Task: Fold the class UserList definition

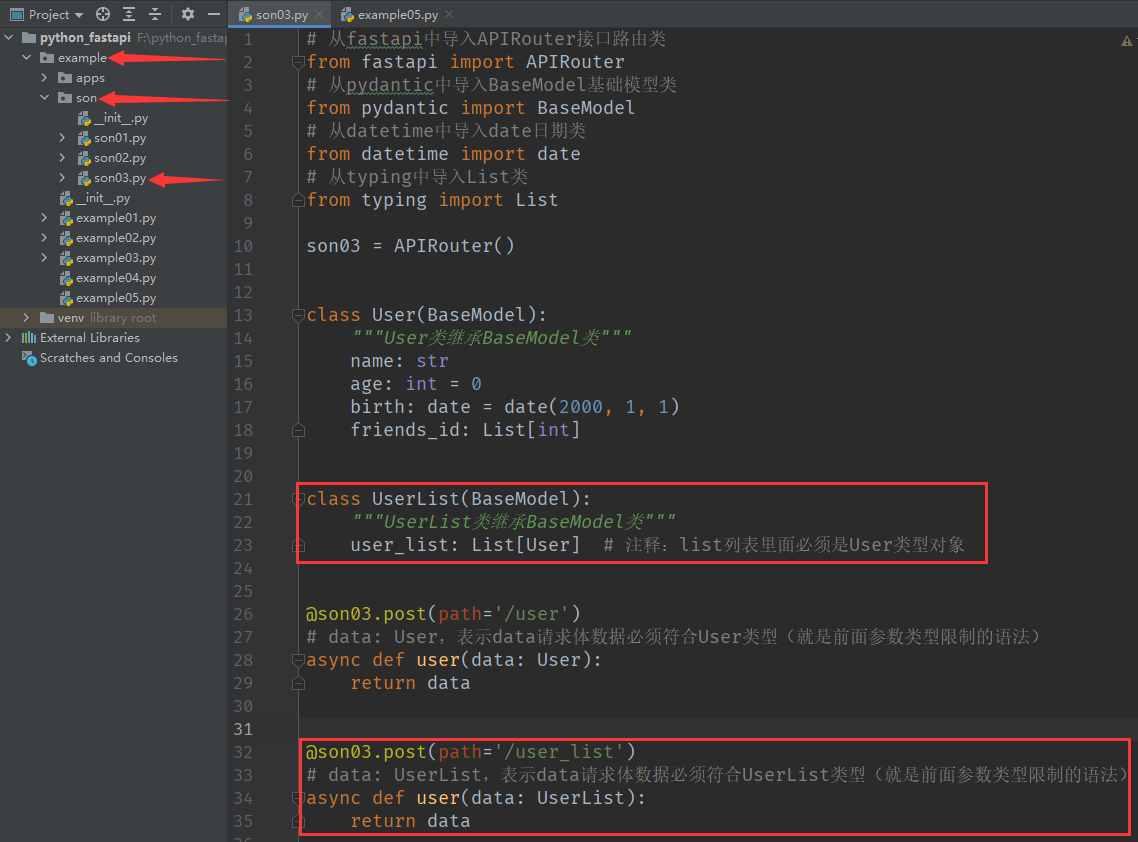Action: [297, 499]
